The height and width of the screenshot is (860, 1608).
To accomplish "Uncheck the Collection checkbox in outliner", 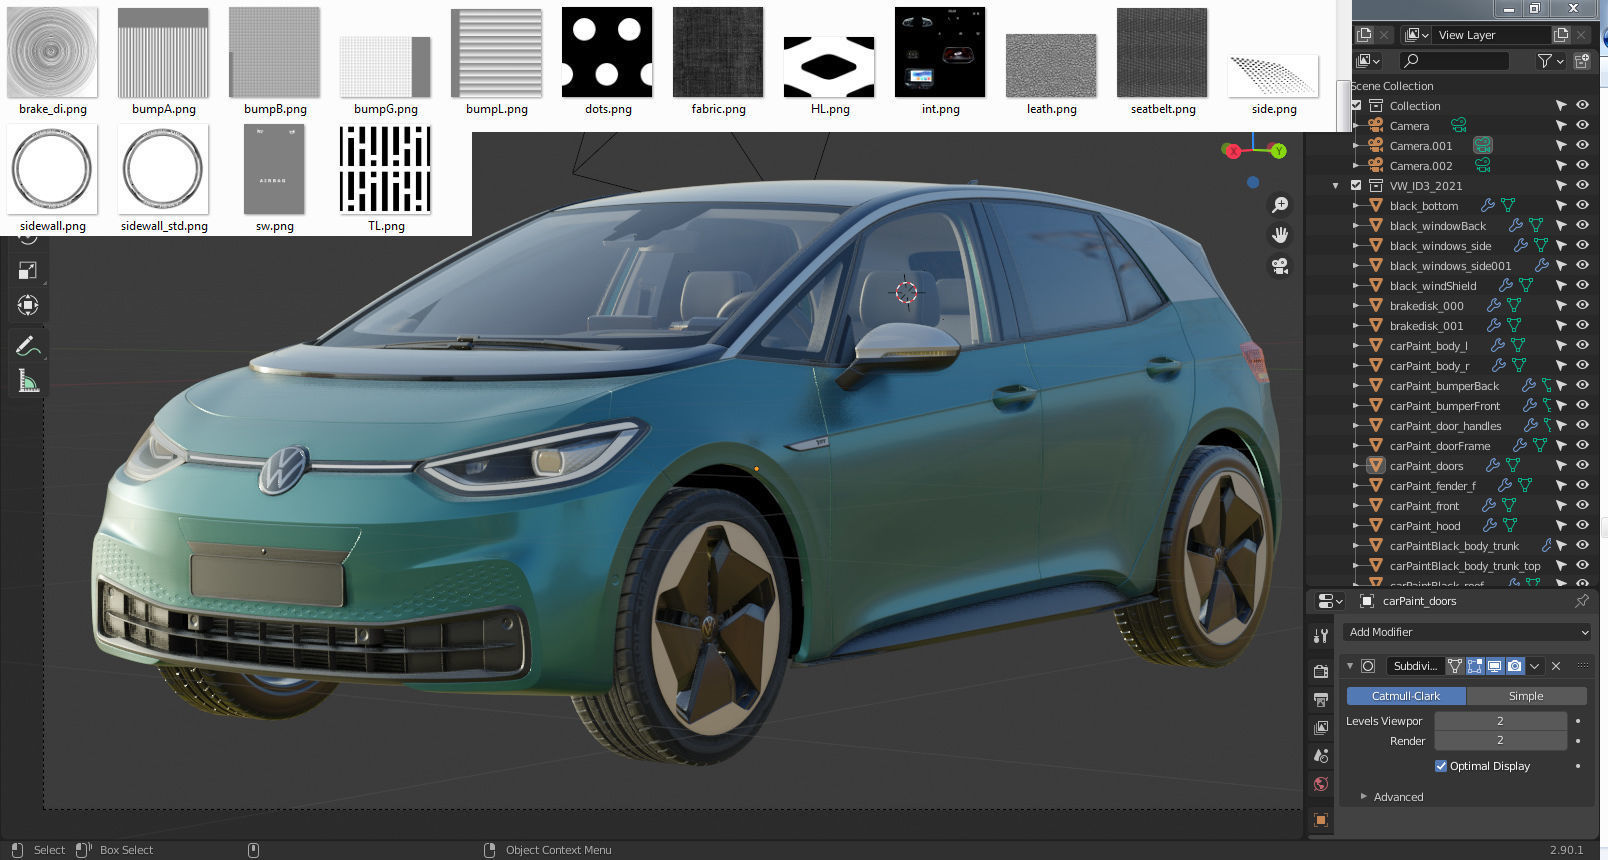I will pyautogui.click(x=1356, y=106).
